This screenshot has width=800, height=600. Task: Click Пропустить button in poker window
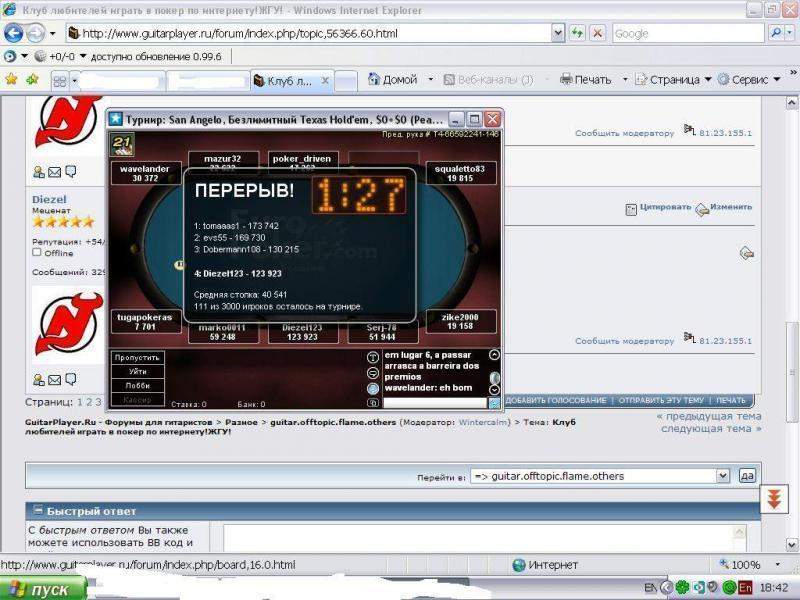tap(137, 358)
